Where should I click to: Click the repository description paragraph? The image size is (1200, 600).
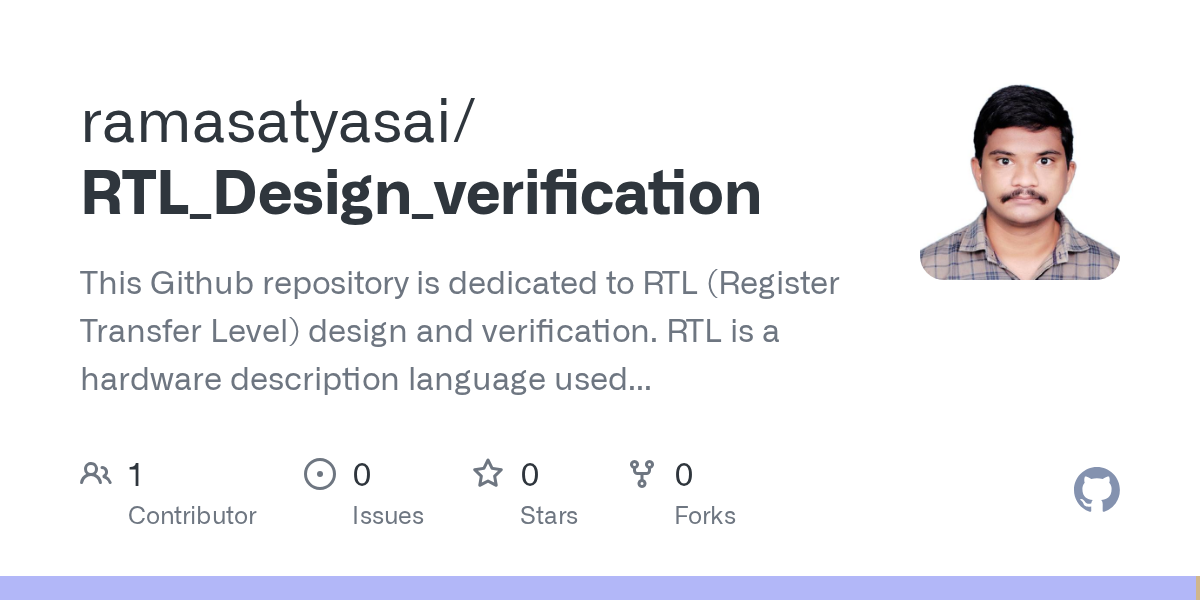click(x=460, y=331)
